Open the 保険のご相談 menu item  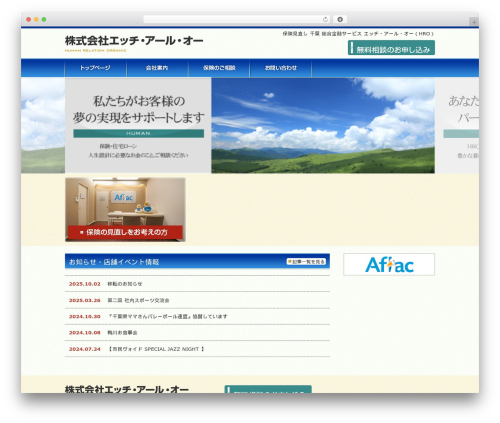(219, 68)
